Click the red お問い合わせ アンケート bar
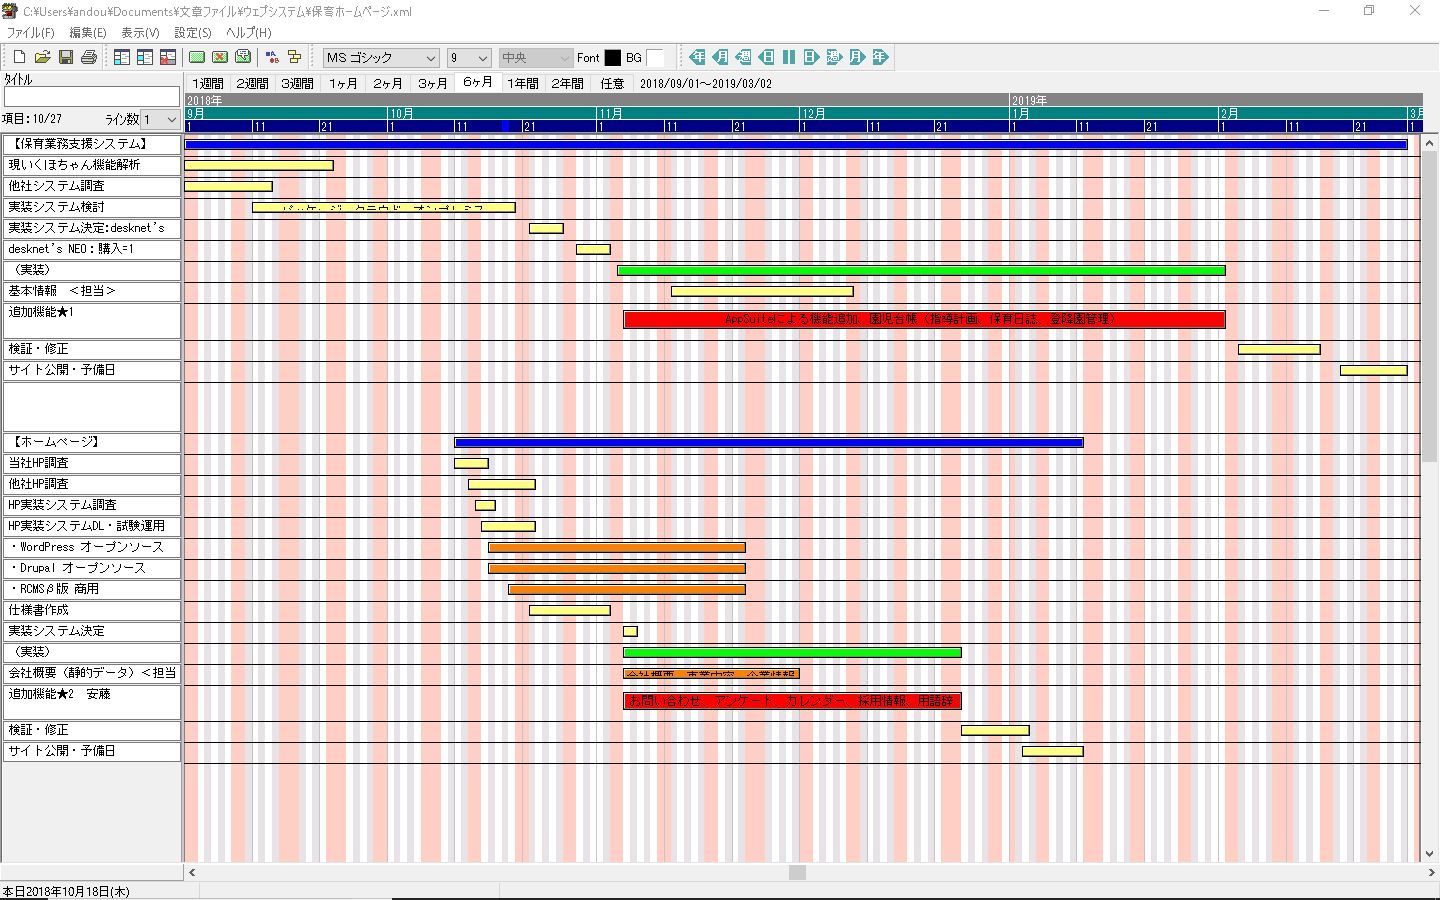 [x=792, y=701]
